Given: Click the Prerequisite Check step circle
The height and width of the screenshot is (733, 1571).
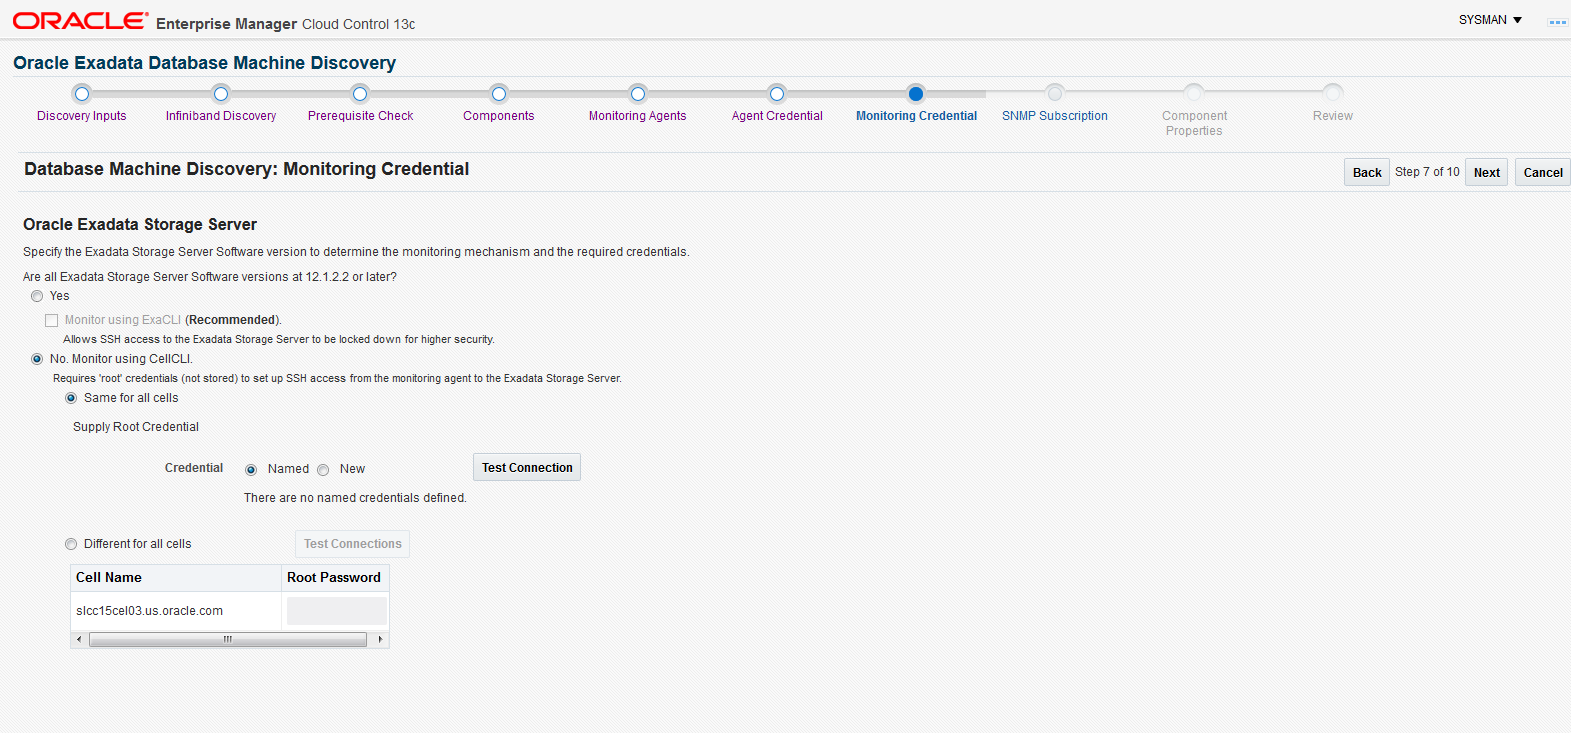Looking at the screenshot, I should click(360, 94).
